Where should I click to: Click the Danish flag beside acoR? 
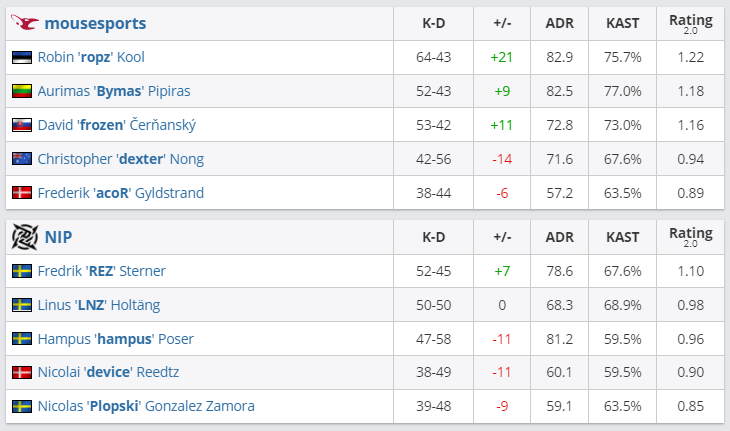22,193
